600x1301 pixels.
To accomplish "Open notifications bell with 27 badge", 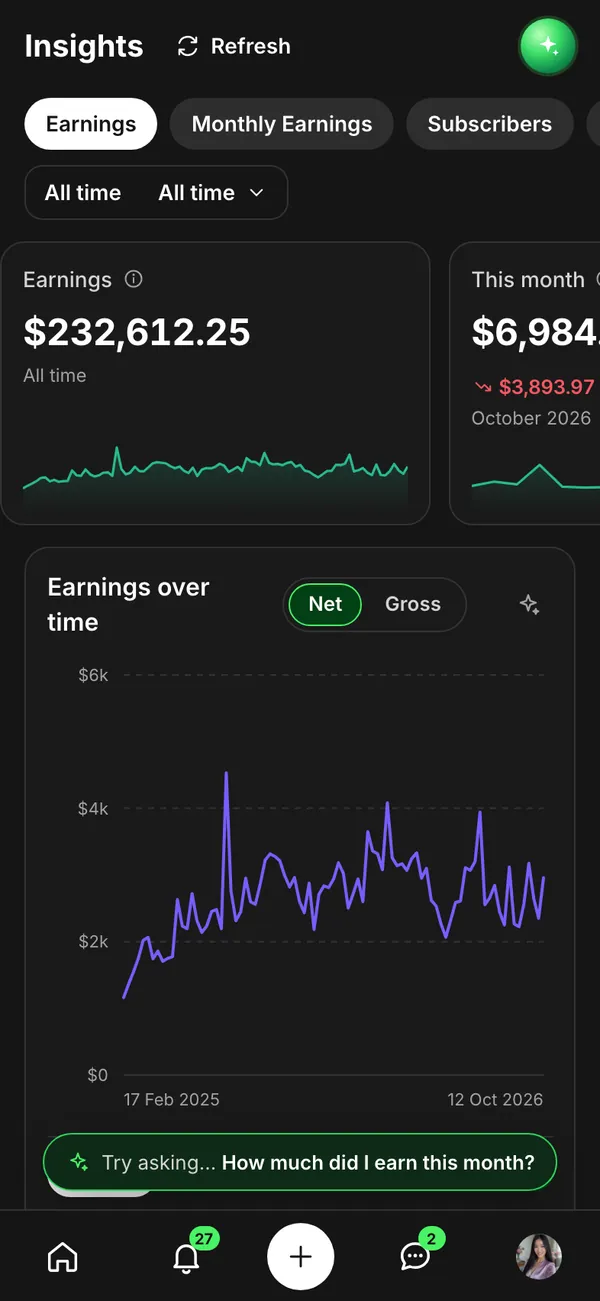I will tap(187, 1256).
